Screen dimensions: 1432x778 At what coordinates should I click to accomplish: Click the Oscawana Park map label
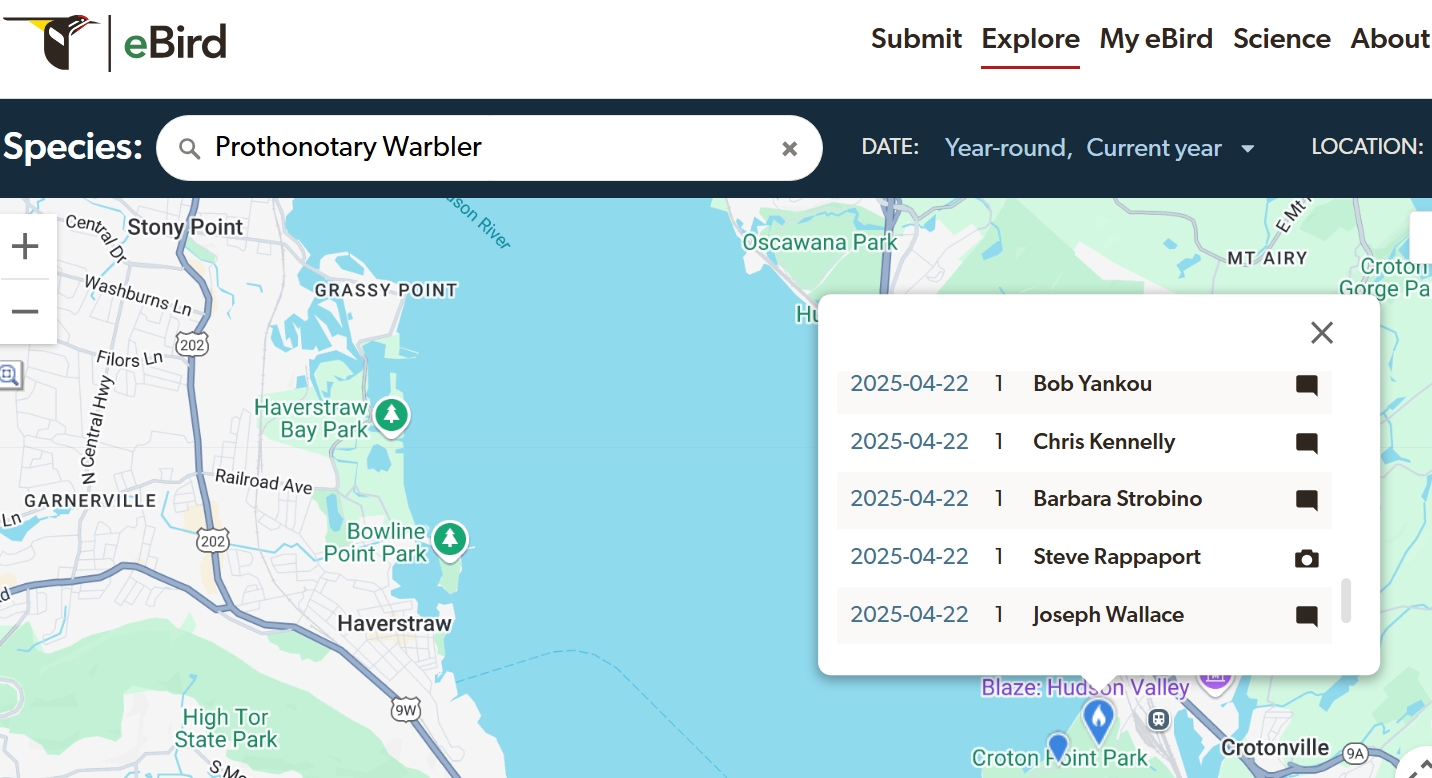pos(820,243)
